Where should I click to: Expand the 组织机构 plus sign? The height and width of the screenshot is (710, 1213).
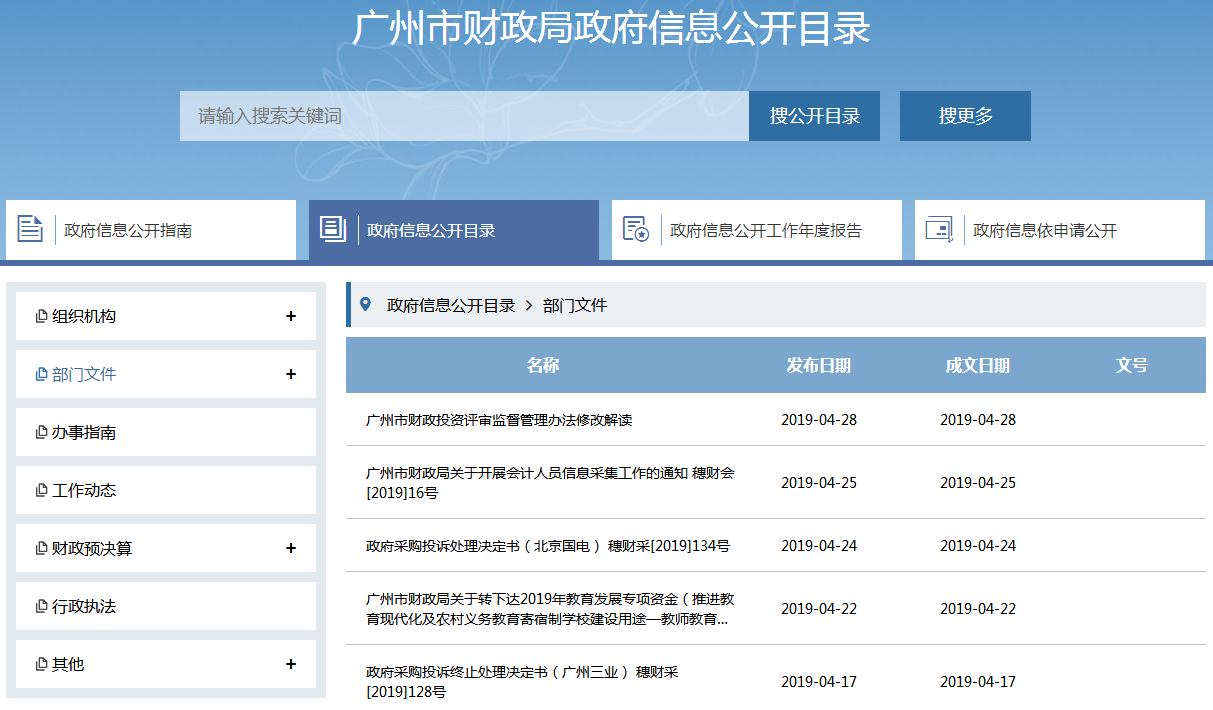[x=291, y=316]
